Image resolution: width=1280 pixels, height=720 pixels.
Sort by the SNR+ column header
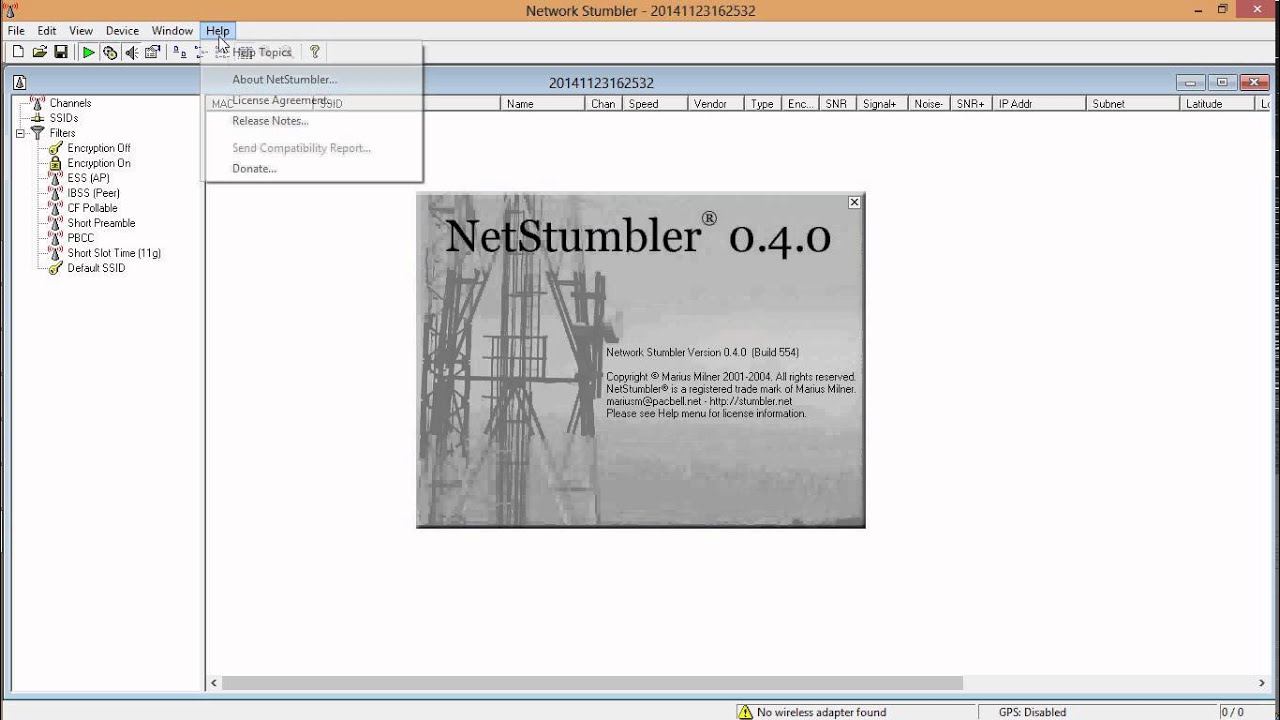[970, 104]
